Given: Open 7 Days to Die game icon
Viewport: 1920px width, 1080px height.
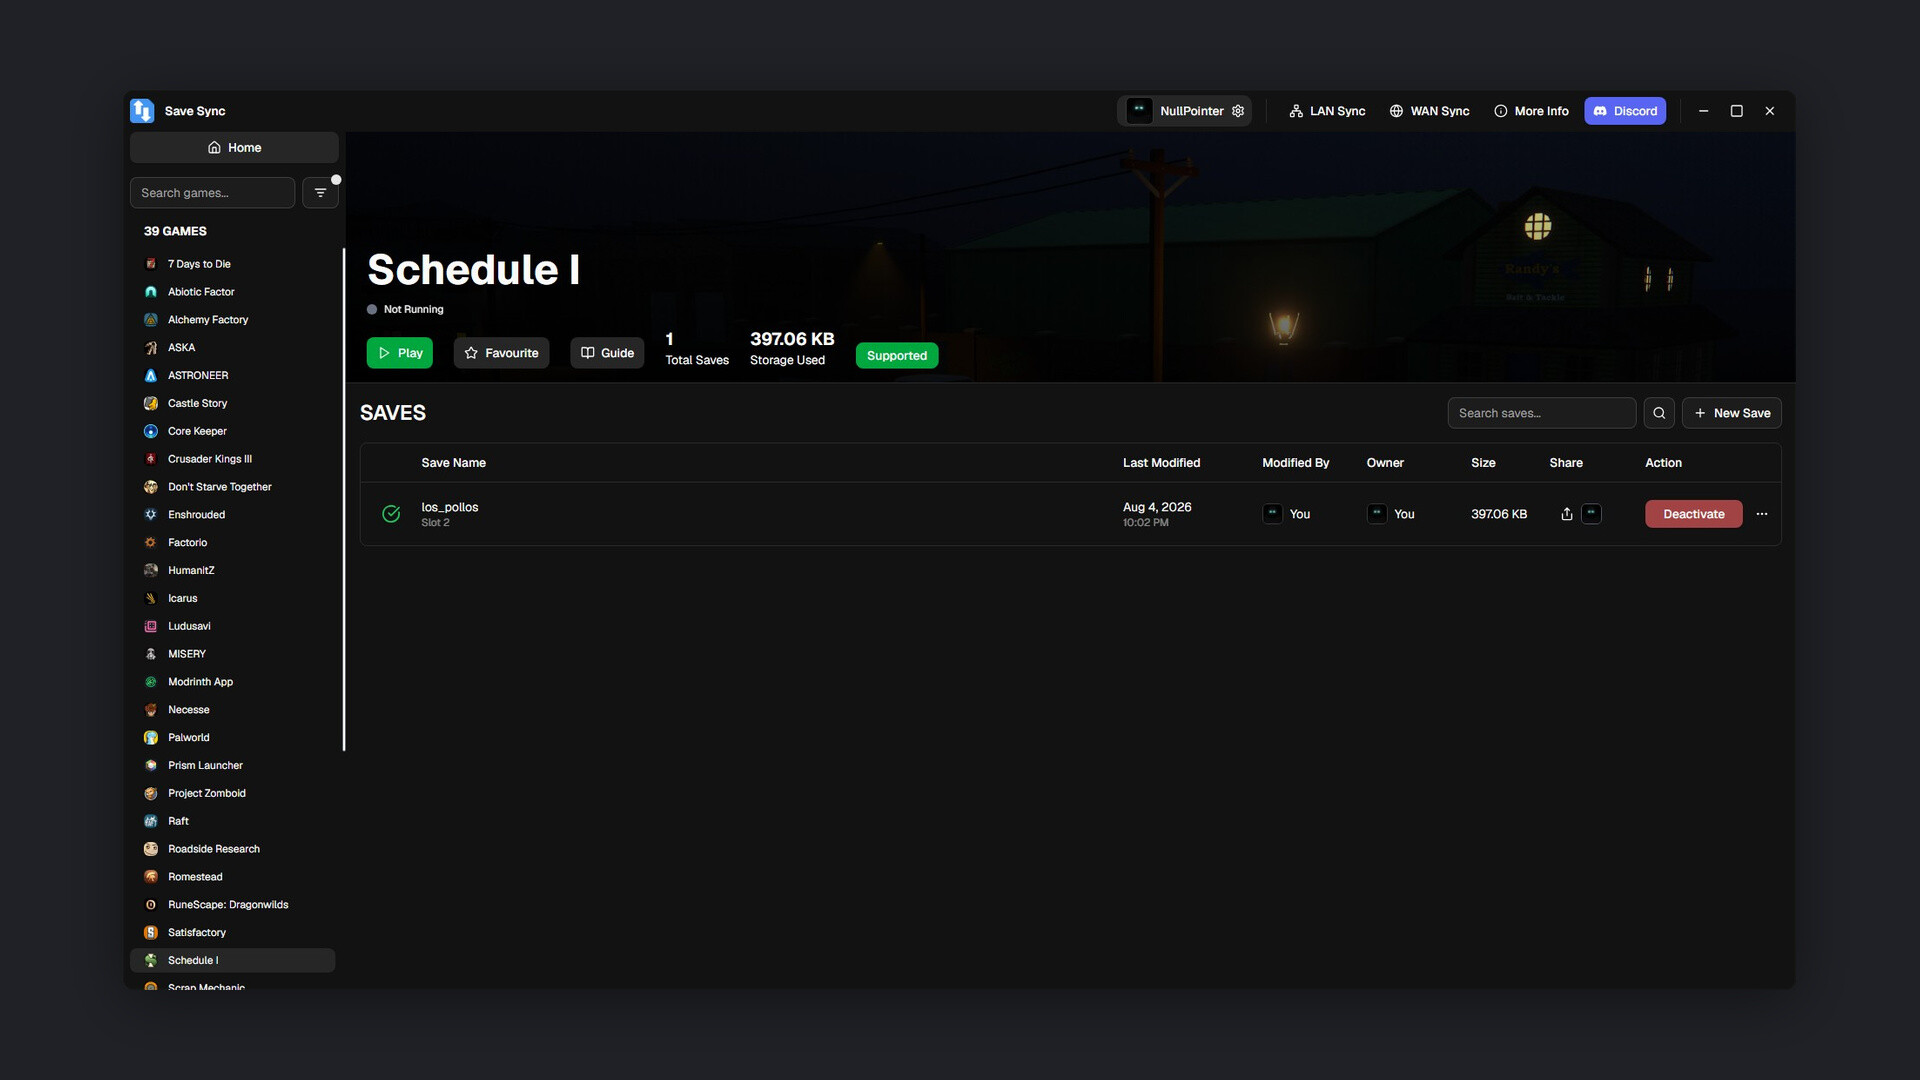Looking at the screenshot, I should point(151,264).
